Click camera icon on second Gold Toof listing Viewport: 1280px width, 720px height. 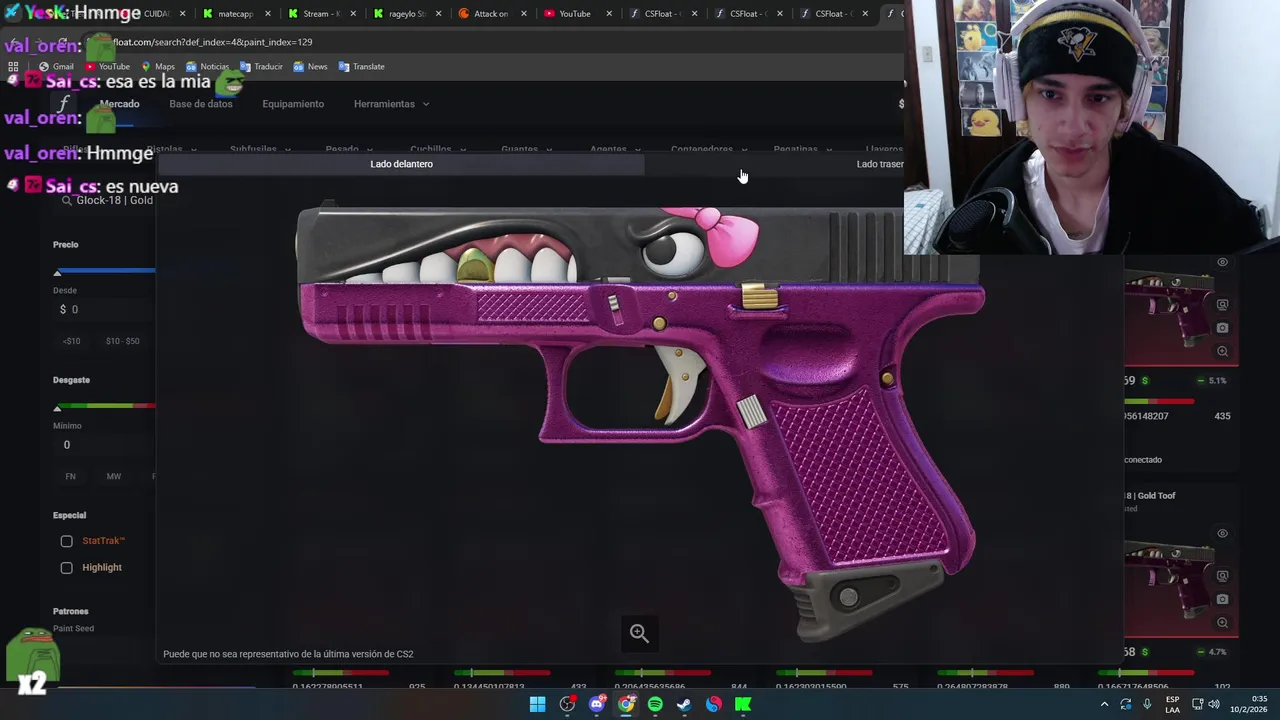click(x=1222, y=599)
